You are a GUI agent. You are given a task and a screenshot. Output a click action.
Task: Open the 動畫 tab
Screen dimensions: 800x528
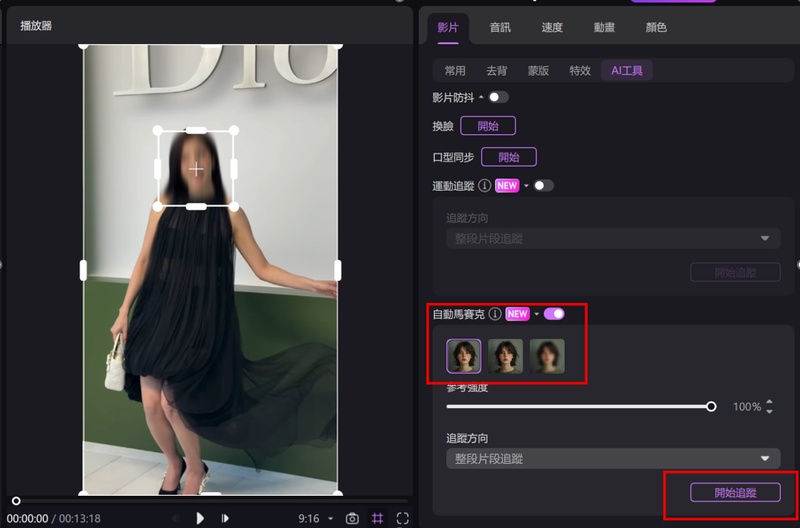click(604, 28)
